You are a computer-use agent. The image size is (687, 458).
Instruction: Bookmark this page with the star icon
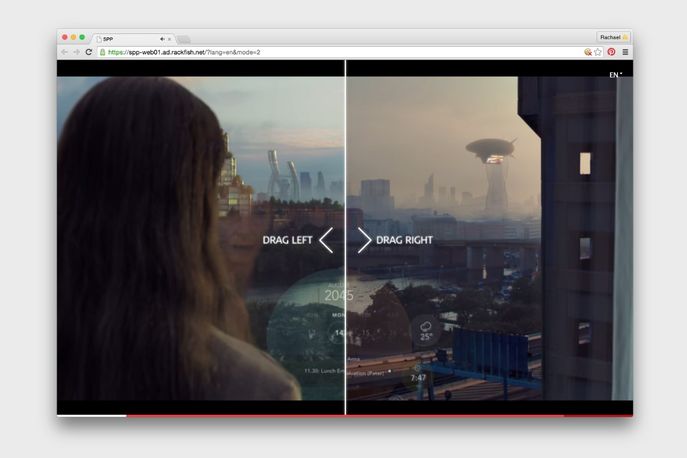coord(598,51)
